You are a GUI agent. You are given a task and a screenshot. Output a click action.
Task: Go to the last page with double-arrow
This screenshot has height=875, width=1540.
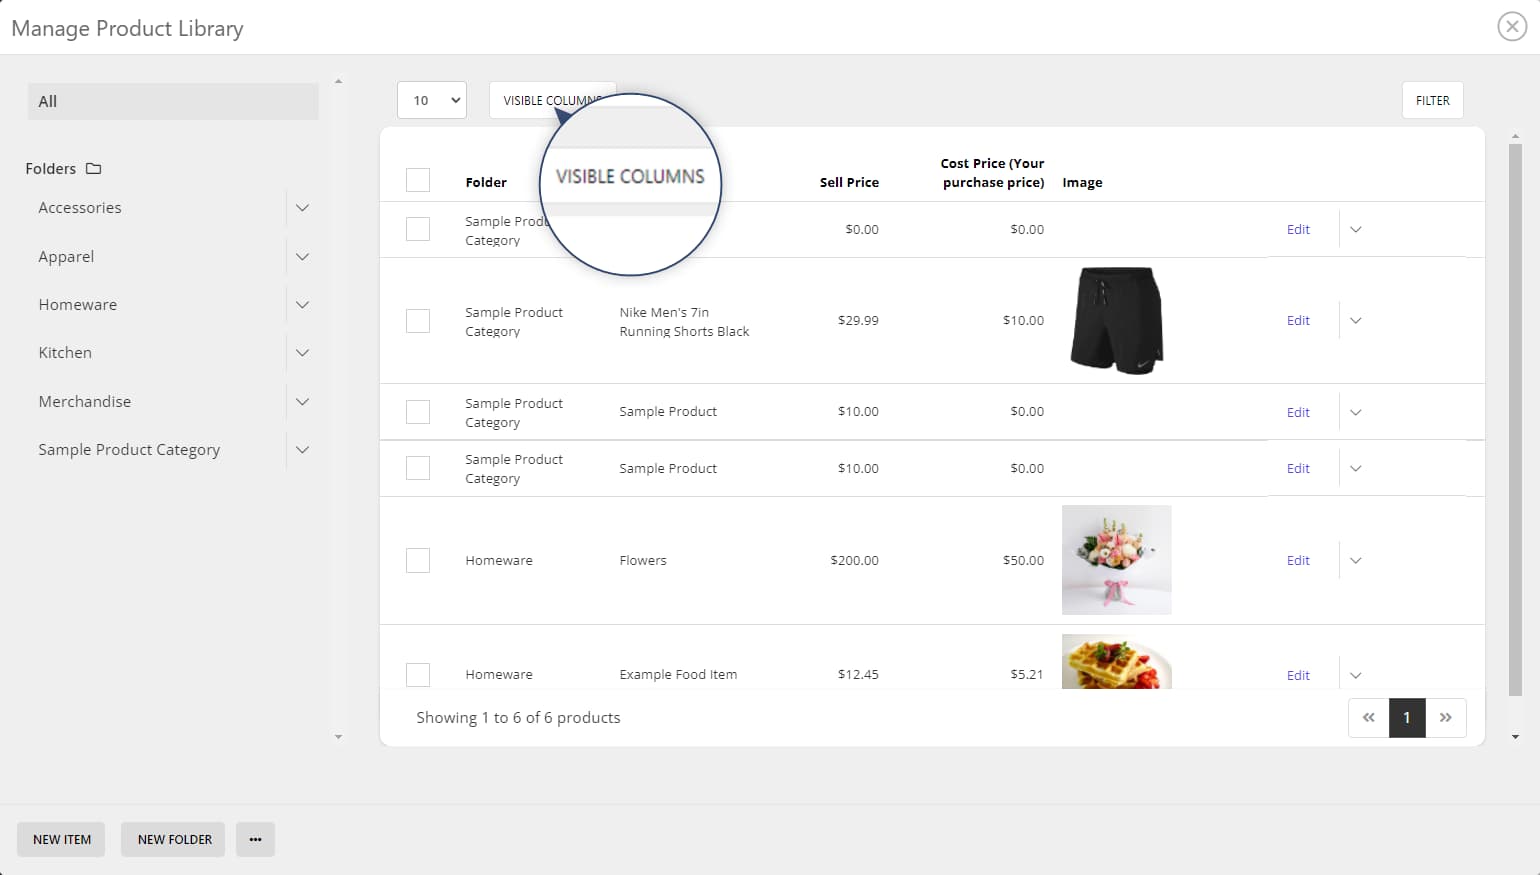coord(1446,717)
